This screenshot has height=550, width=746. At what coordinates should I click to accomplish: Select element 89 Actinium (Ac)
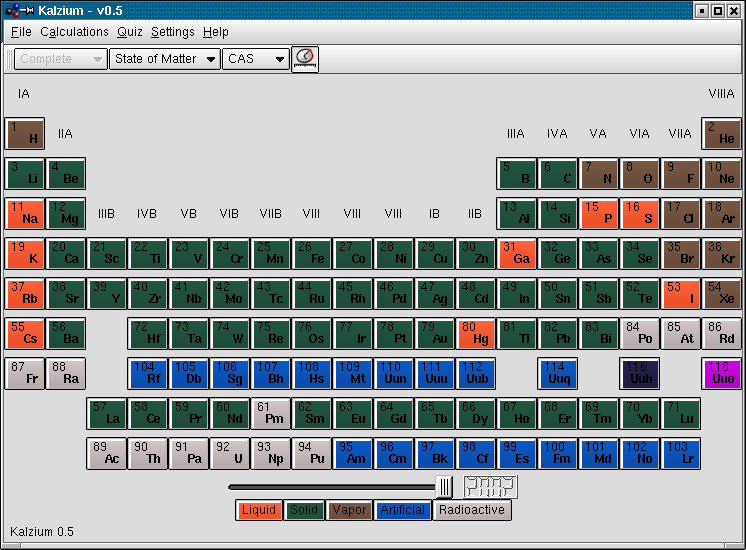pyautogui.click(x=107, y=453)
